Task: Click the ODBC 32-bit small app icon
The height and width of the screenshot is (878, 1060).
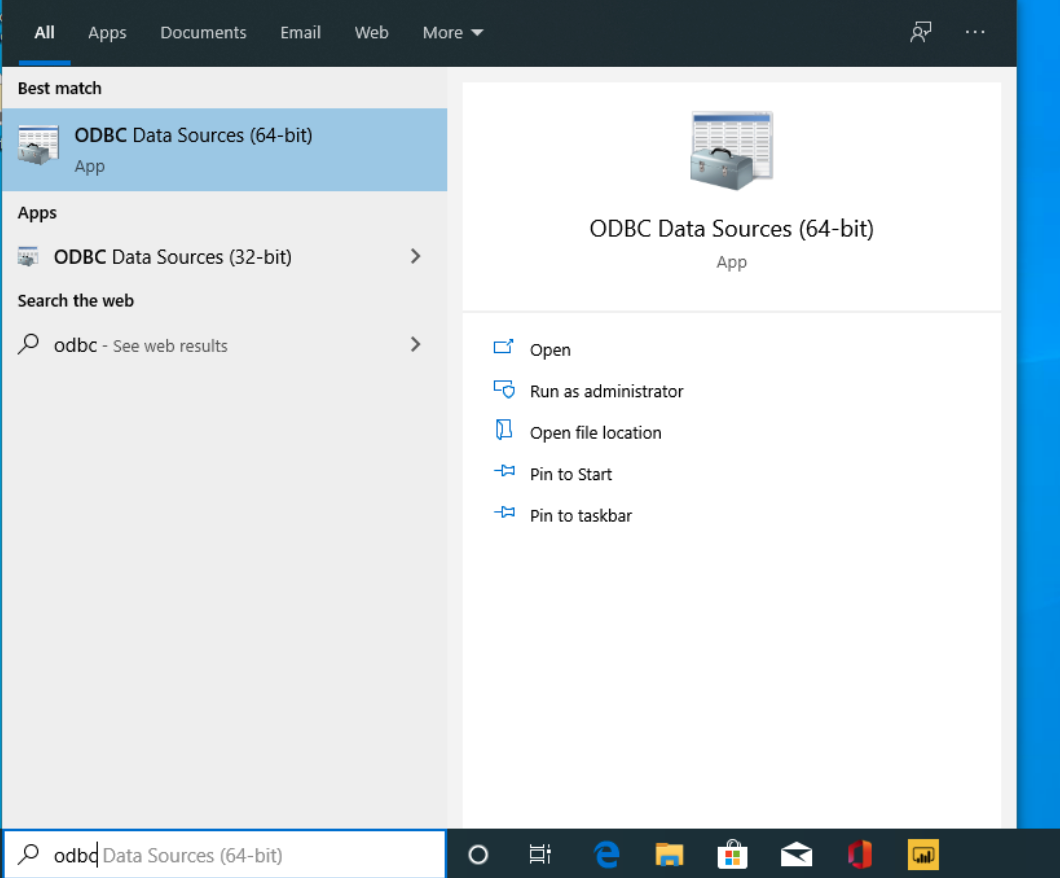Action: tap(28, 257)
